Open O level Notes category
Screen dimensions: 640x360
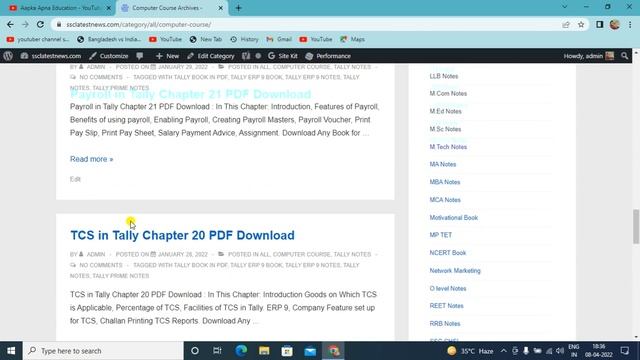[x=448, y=288]
